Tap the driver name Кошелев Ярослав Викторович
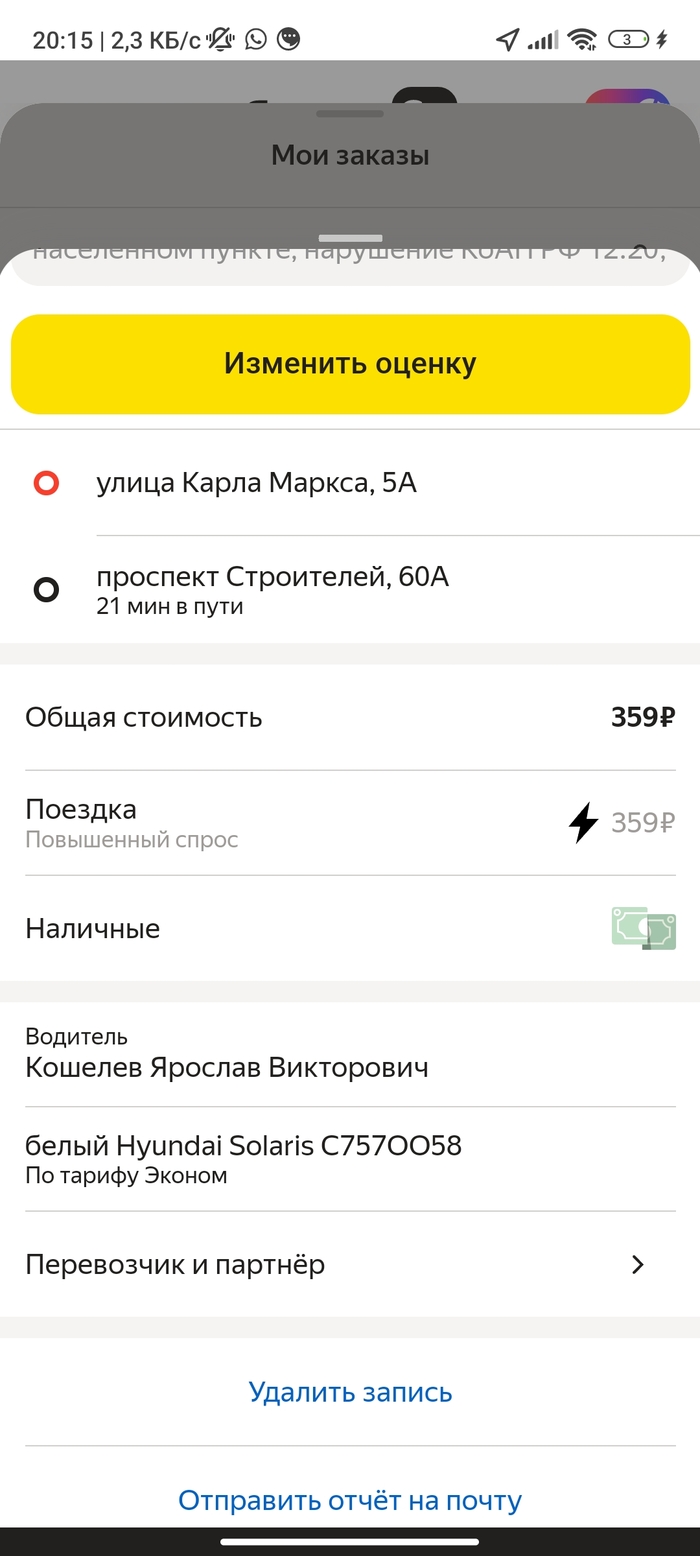 pyautogui.click(x=227, y=1067)
